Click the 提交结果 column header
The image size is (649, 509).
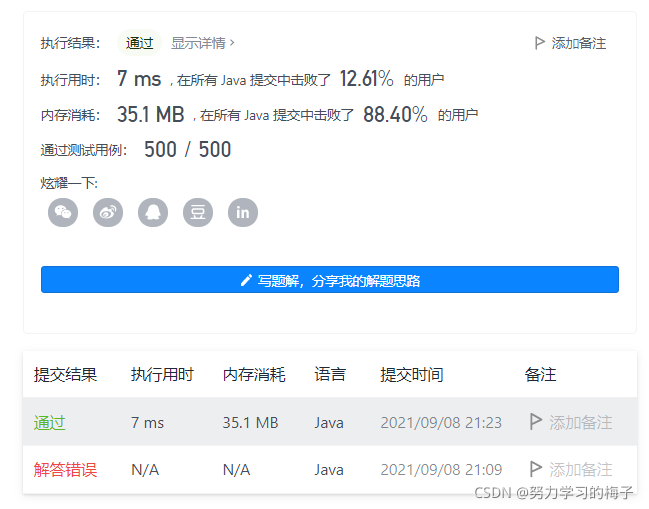pyautogui.click(x=65, y=375)
